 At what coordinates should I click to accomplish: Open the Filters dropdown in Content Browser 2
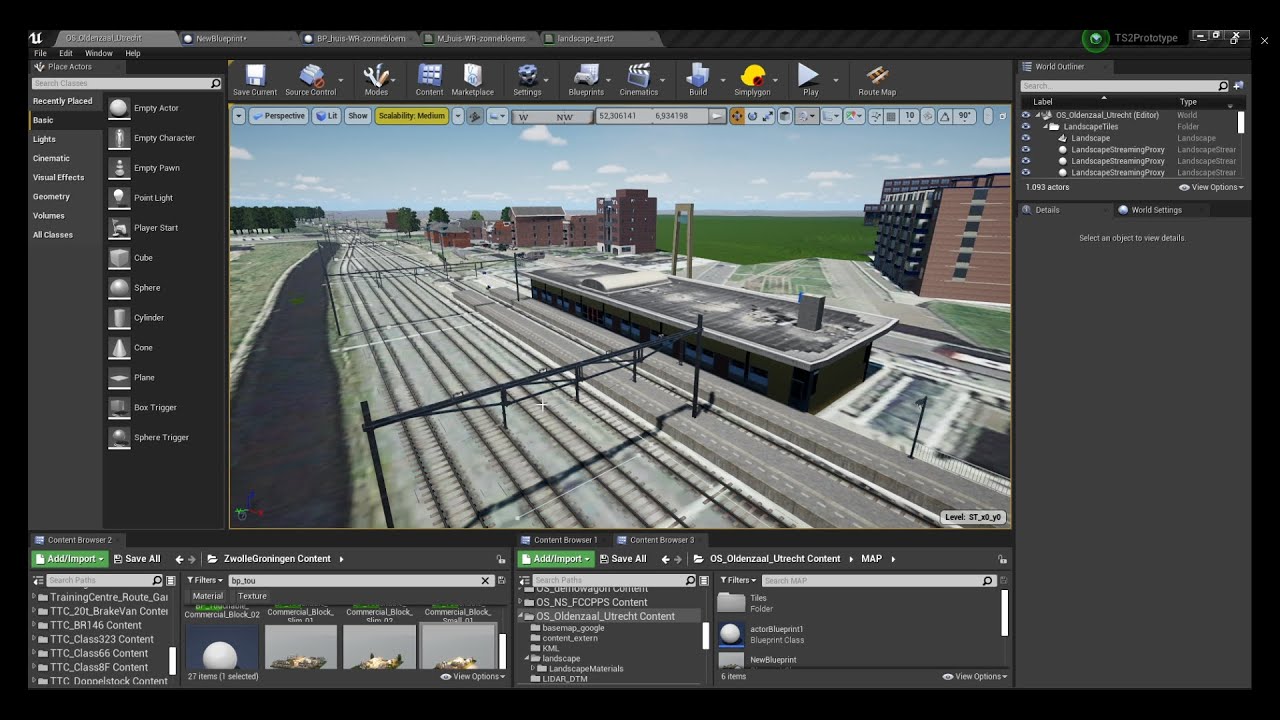[x=204, y=580]
